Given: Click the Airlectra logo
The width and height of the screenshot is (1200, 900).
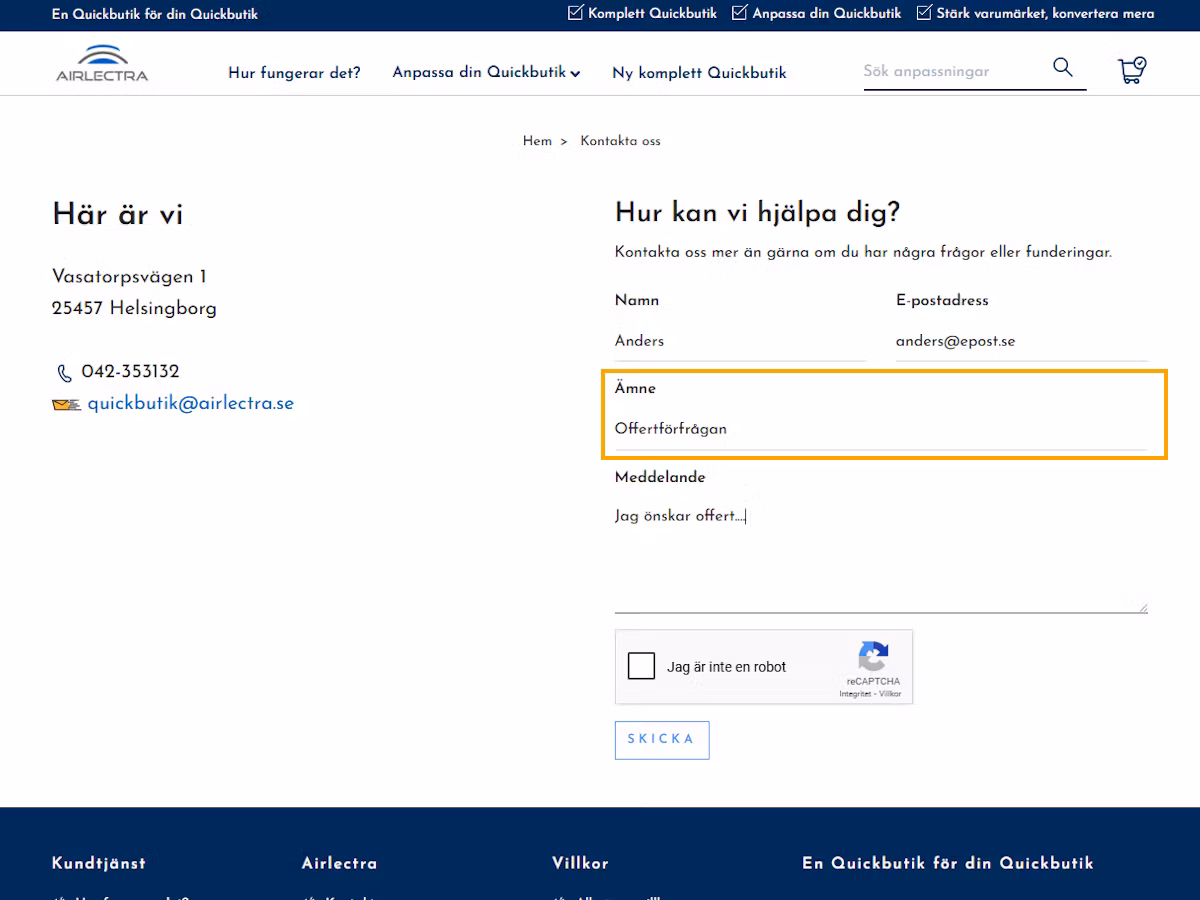Looking at the screenshot, I should click(x=102, y=63).
